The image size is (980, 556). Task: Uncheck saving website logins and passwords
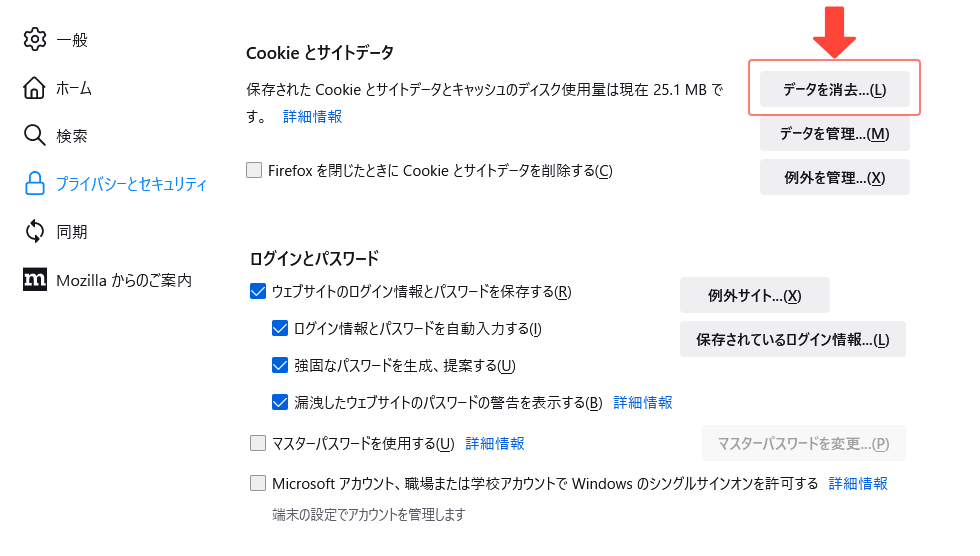click(258, 291)
